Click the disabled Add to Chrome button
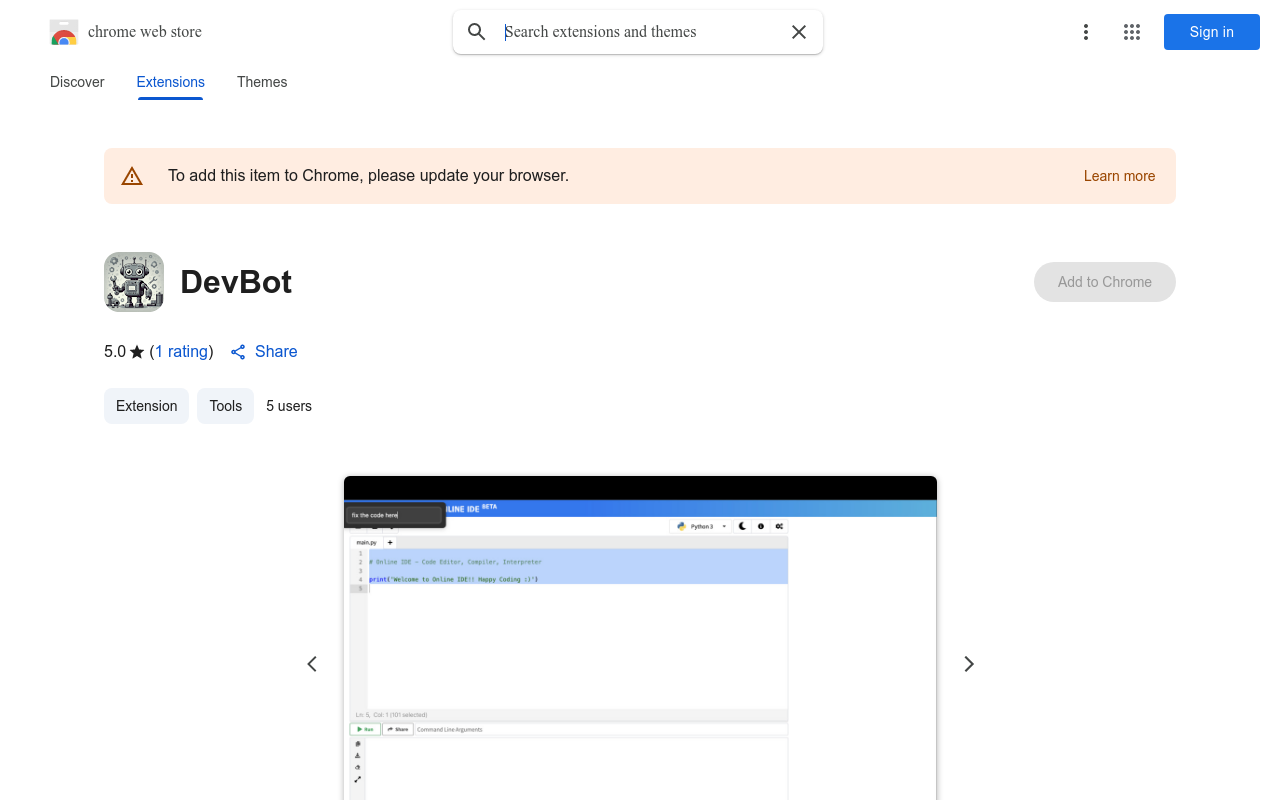This screenshot has height=800, width=1280. [x=1105, y=282]
